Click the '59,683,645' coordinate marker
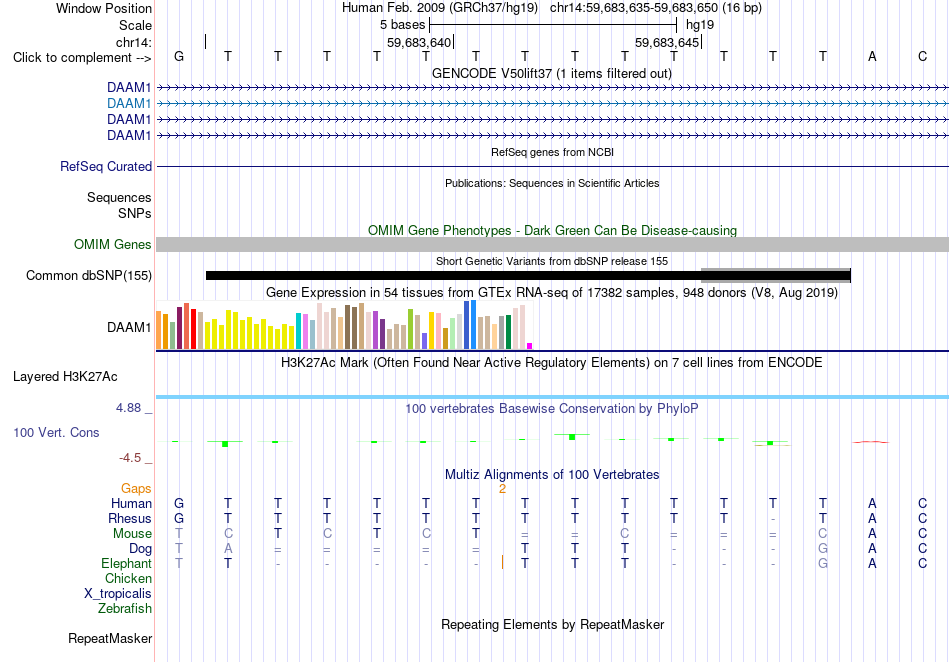Image resolution: width=950 pixels, height=662 pixels. point(667,42)
